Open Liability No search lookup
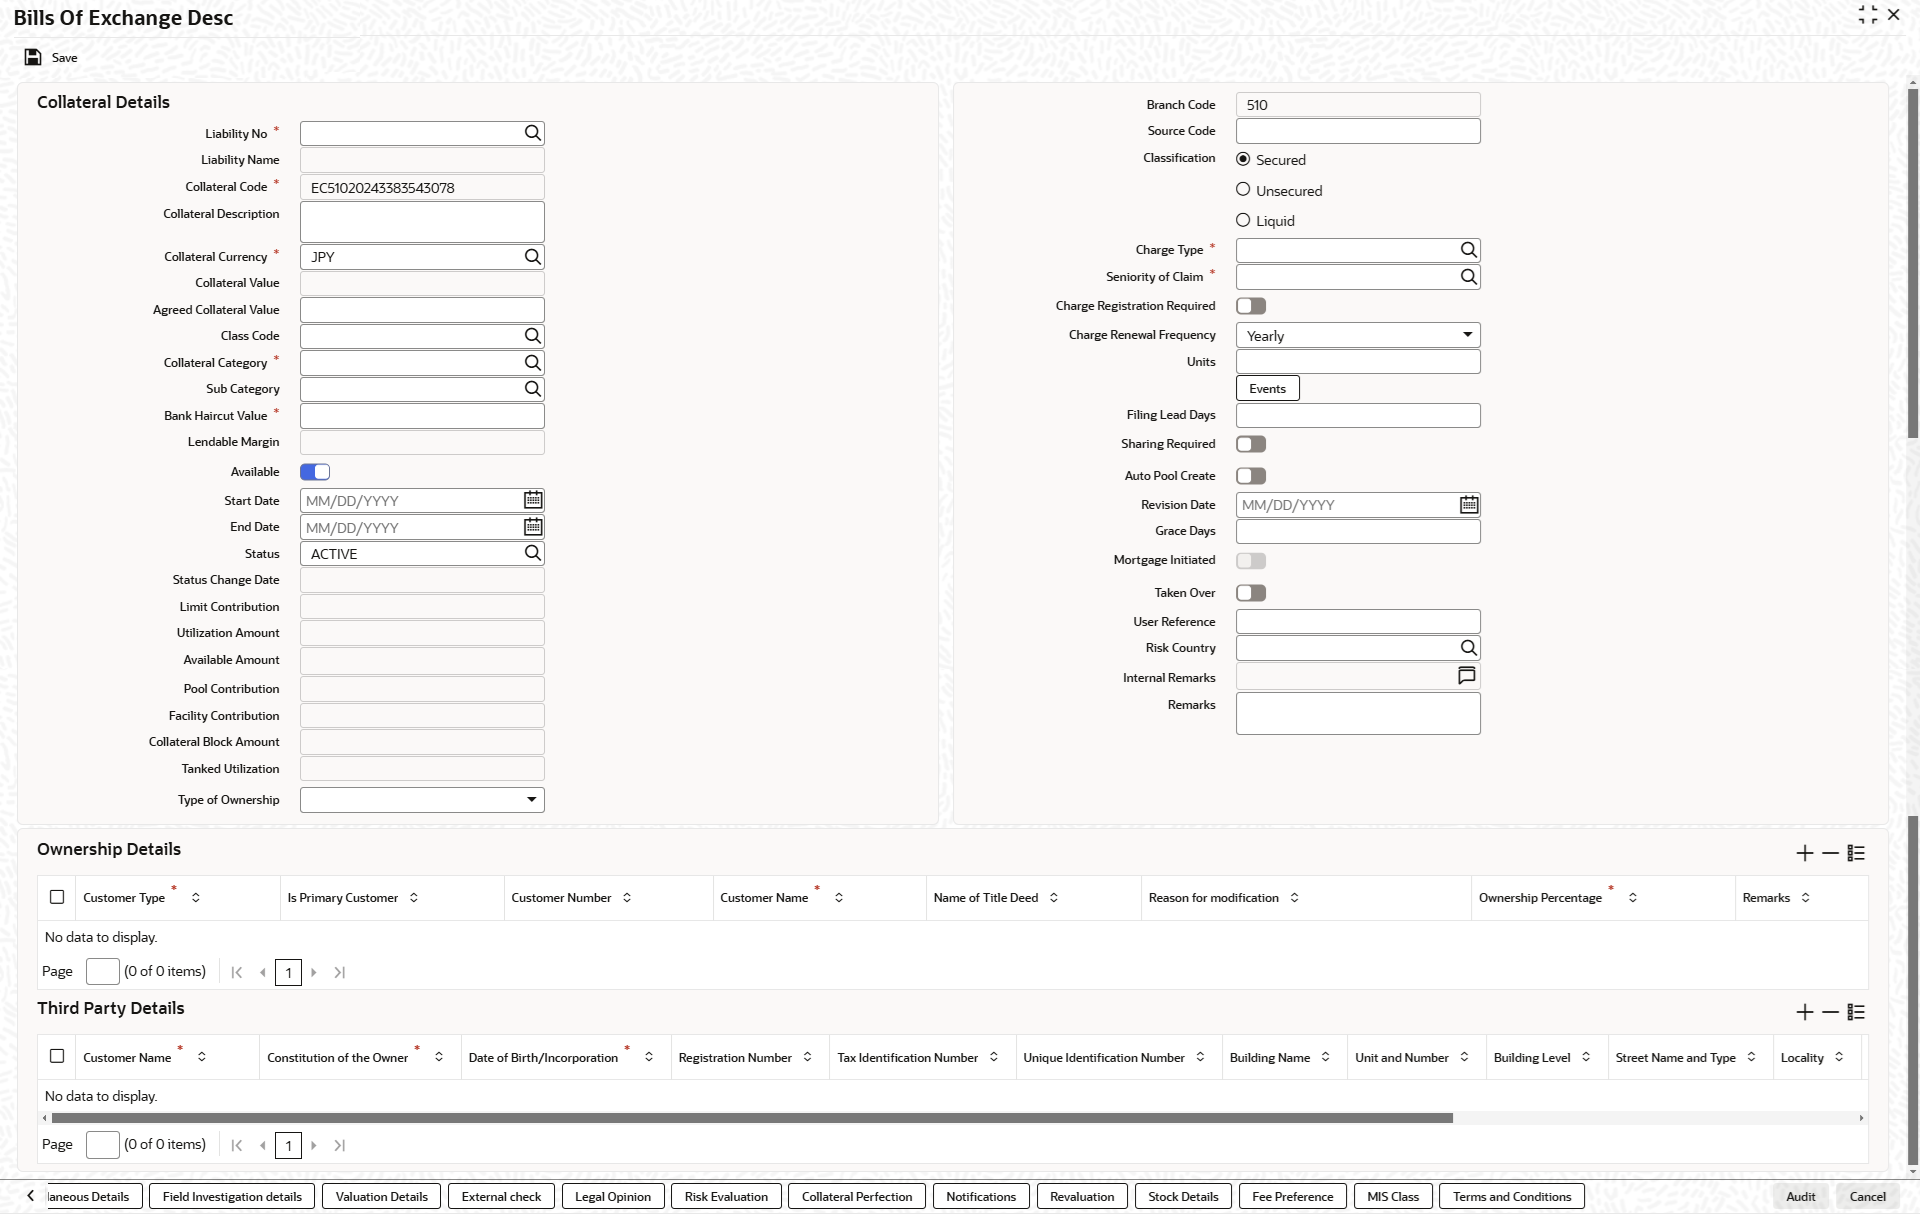Screen dimensions: 1927x1224 tap(534, 133)
